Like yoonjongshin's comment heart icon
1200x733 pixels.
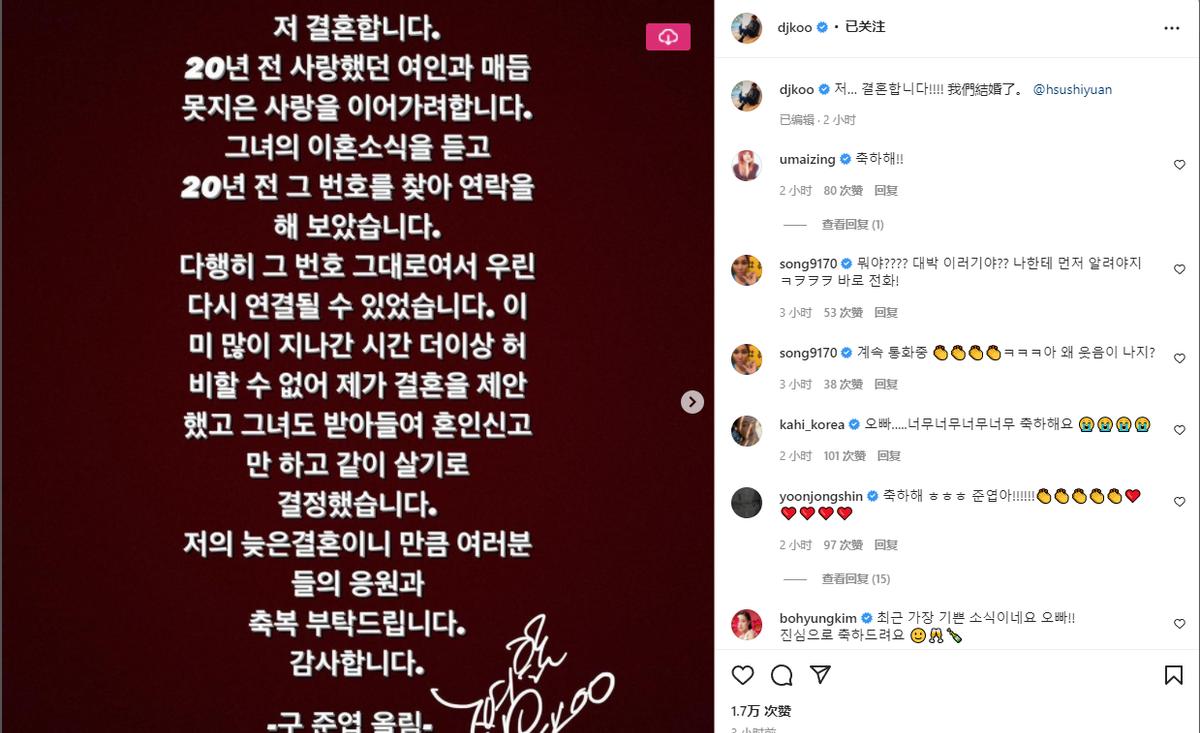coord(1179,502)
